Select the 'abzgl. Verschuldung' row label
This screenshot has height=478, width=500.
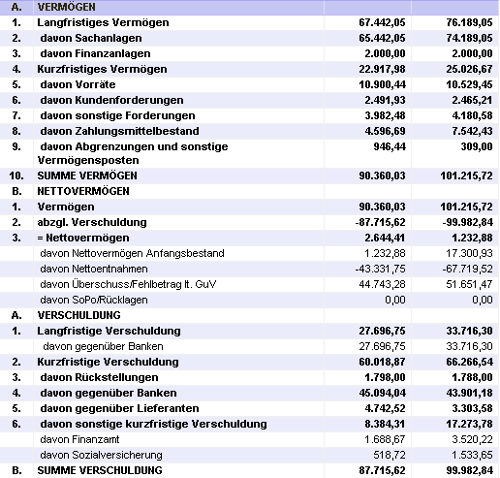pos(92,222)
